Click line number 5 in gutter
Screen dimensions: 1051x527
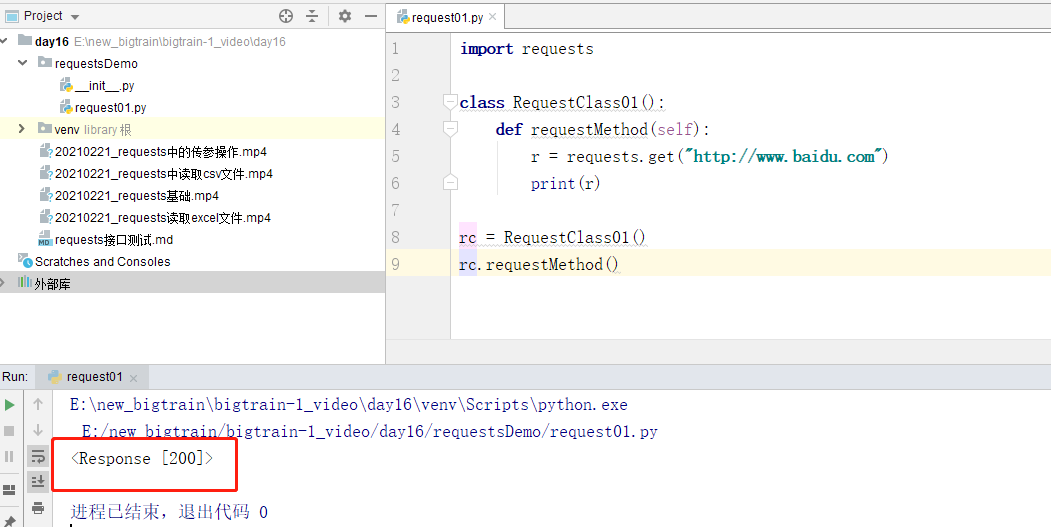point(395,156)
